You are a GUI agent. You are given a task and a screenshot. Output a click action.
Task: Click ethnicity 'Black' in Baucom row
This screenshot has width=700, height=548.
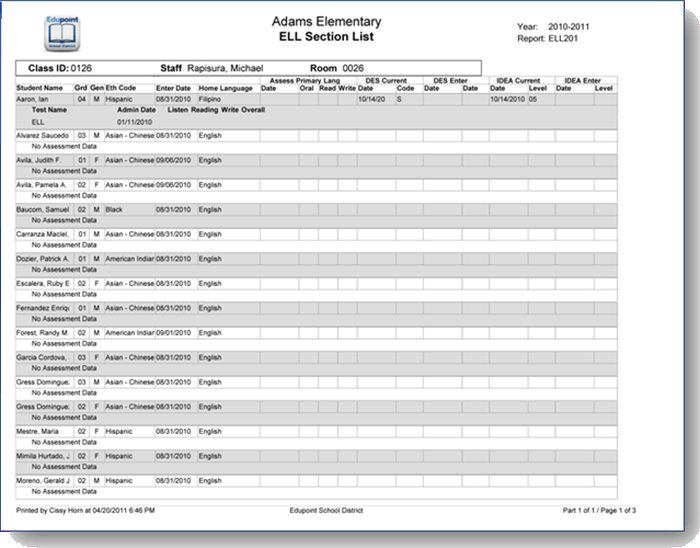click(x=114, y=209)
